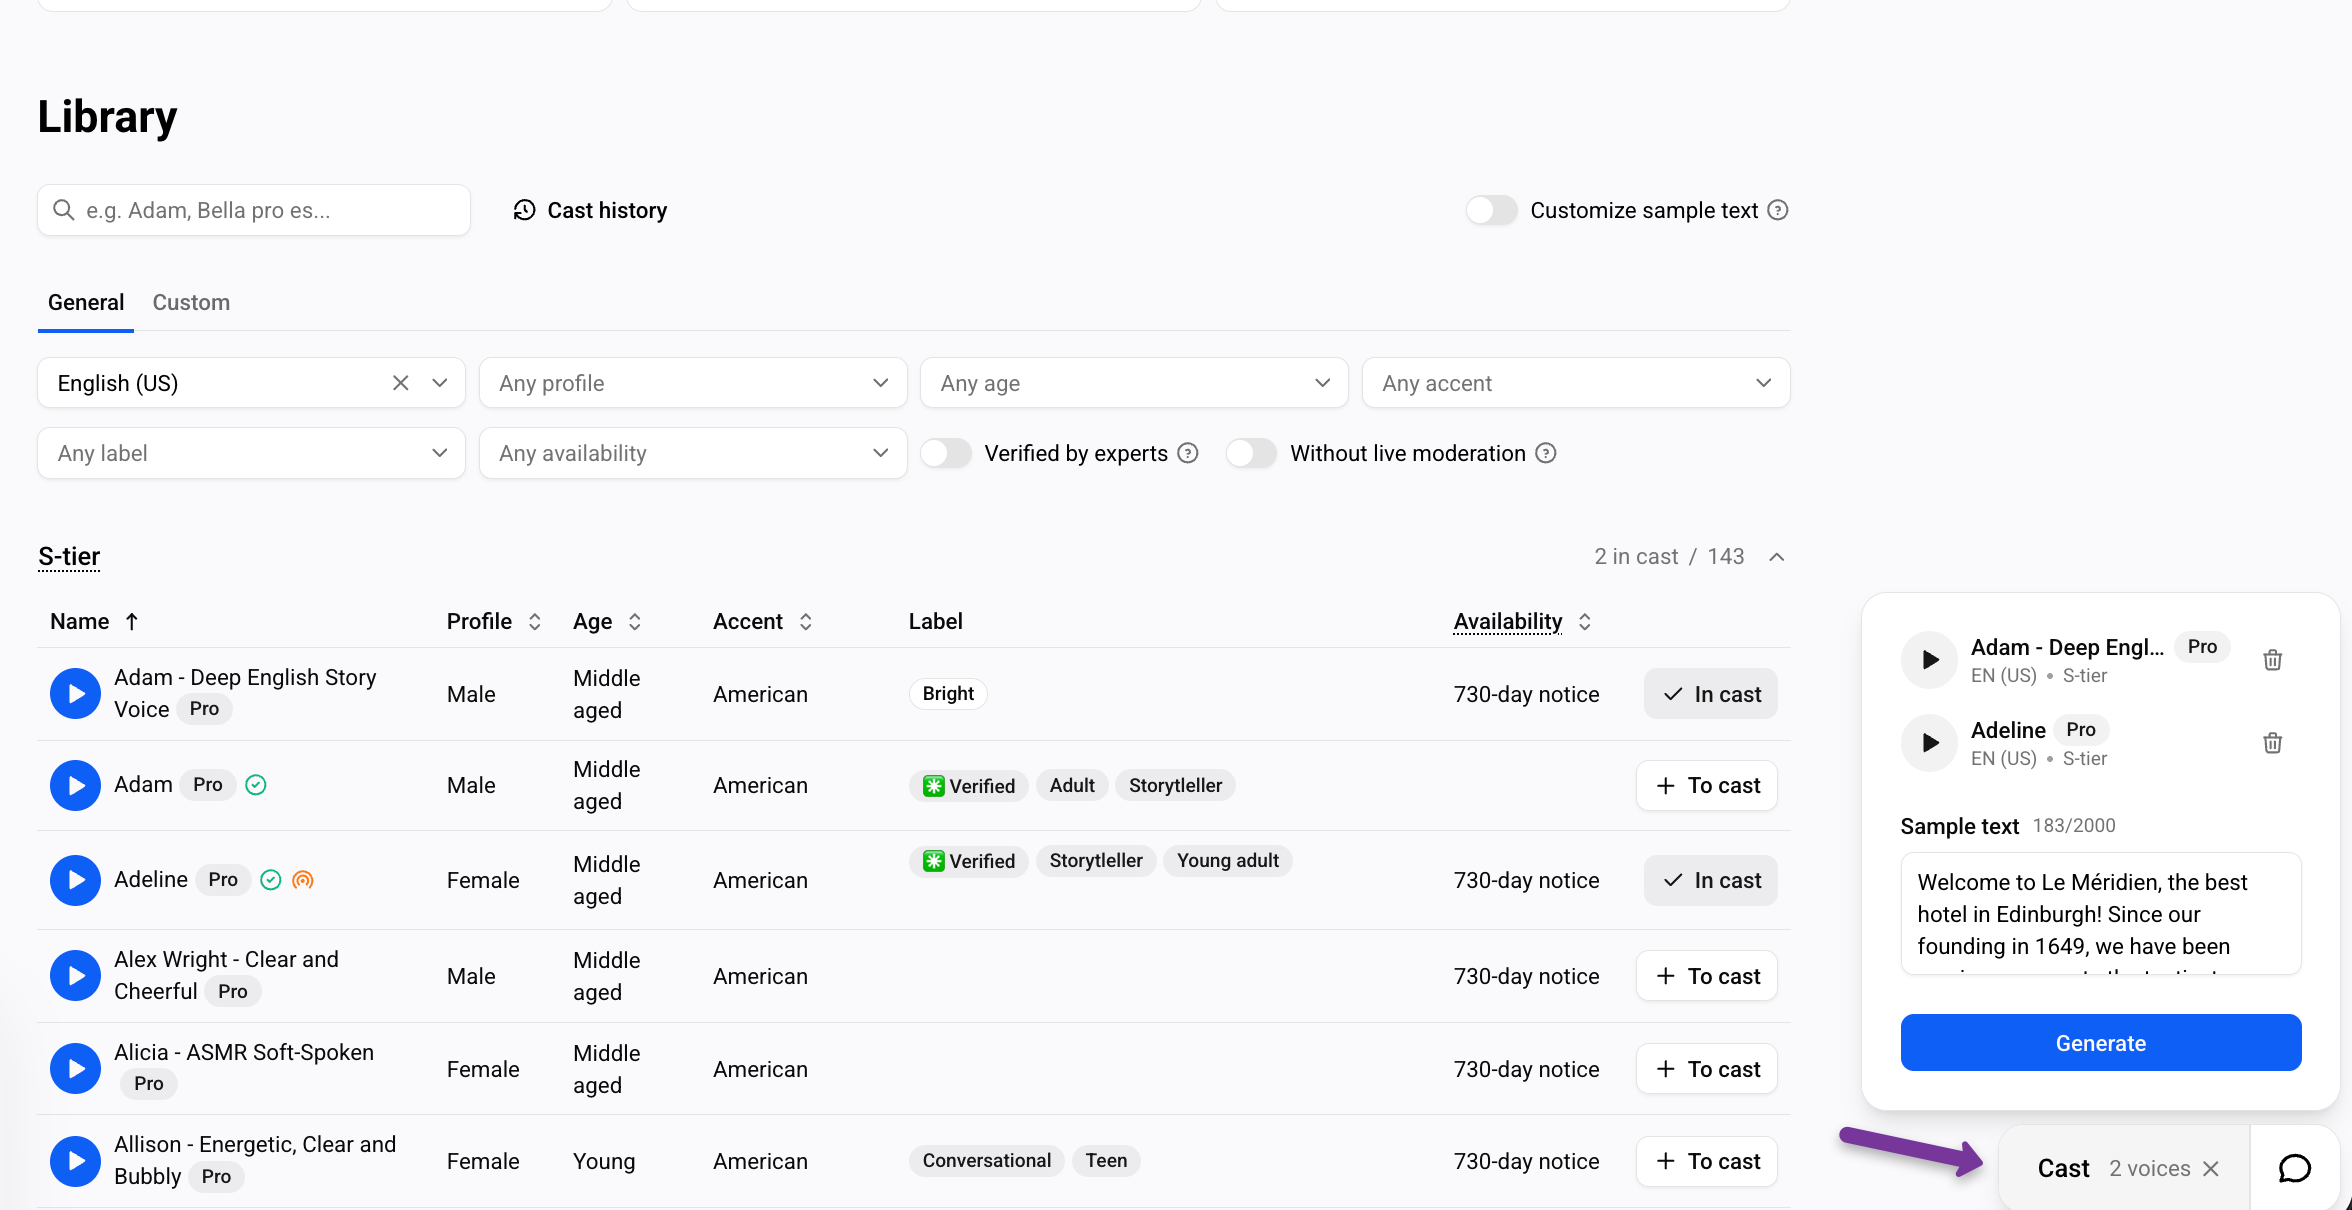Click the S-tier heading

(69, 556)
